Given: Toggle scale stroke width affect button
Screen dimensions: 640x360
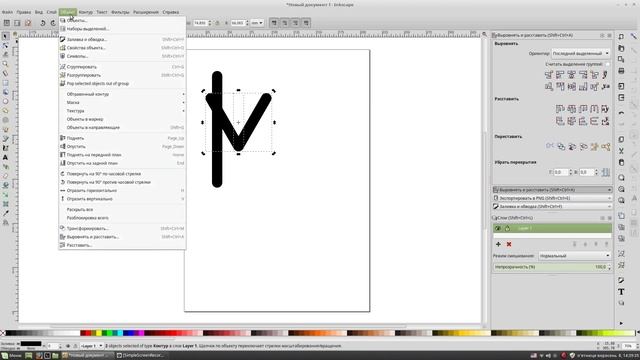Looking at the screenshot, I should click(x=274, y=23).
